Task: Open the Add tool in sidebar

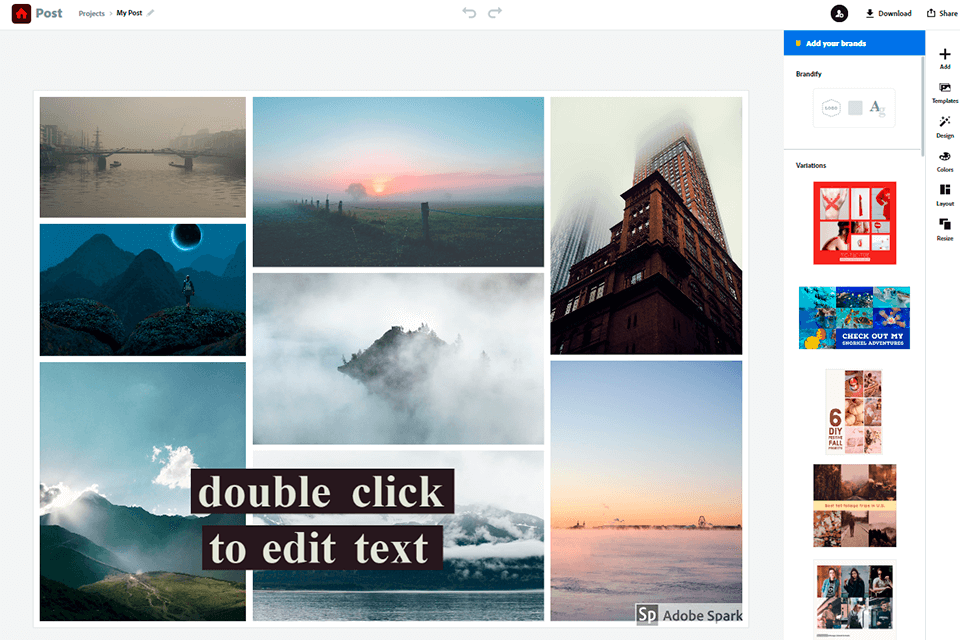Action: [945, 58]
